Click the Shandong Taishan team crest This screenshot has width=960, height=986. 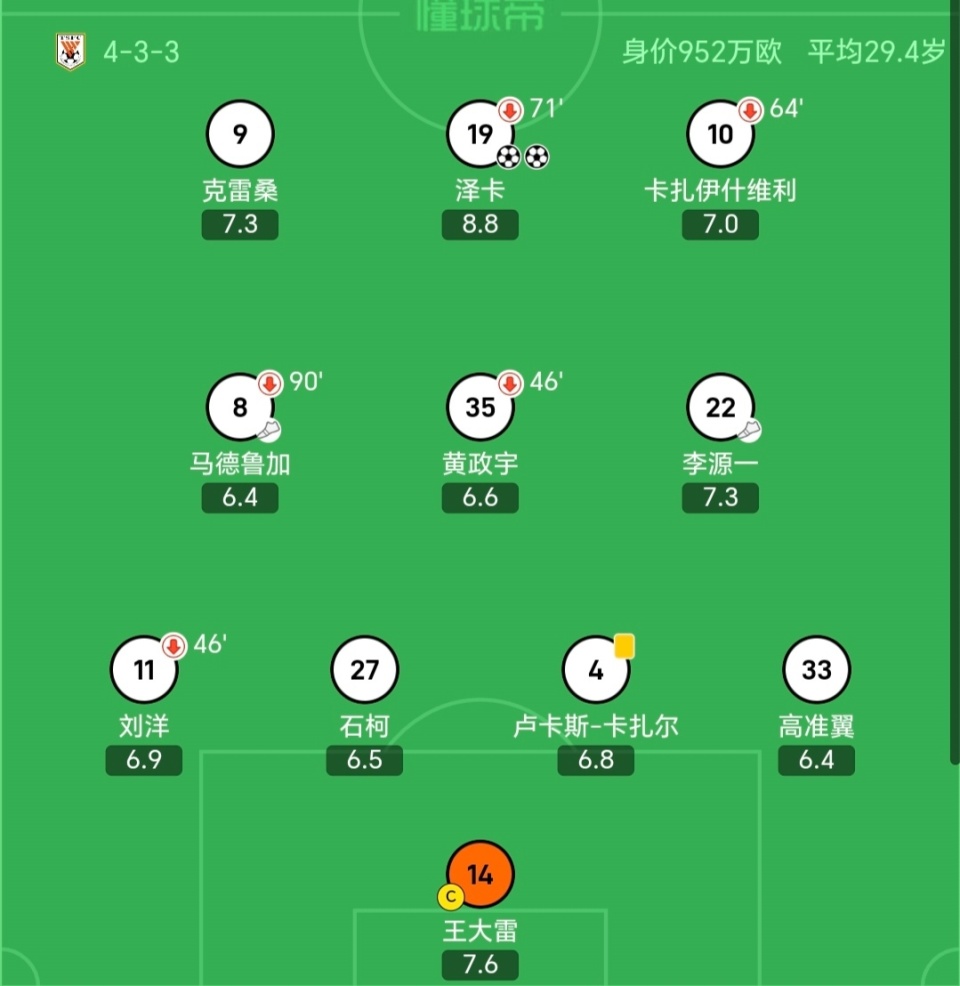click(70, 52)
